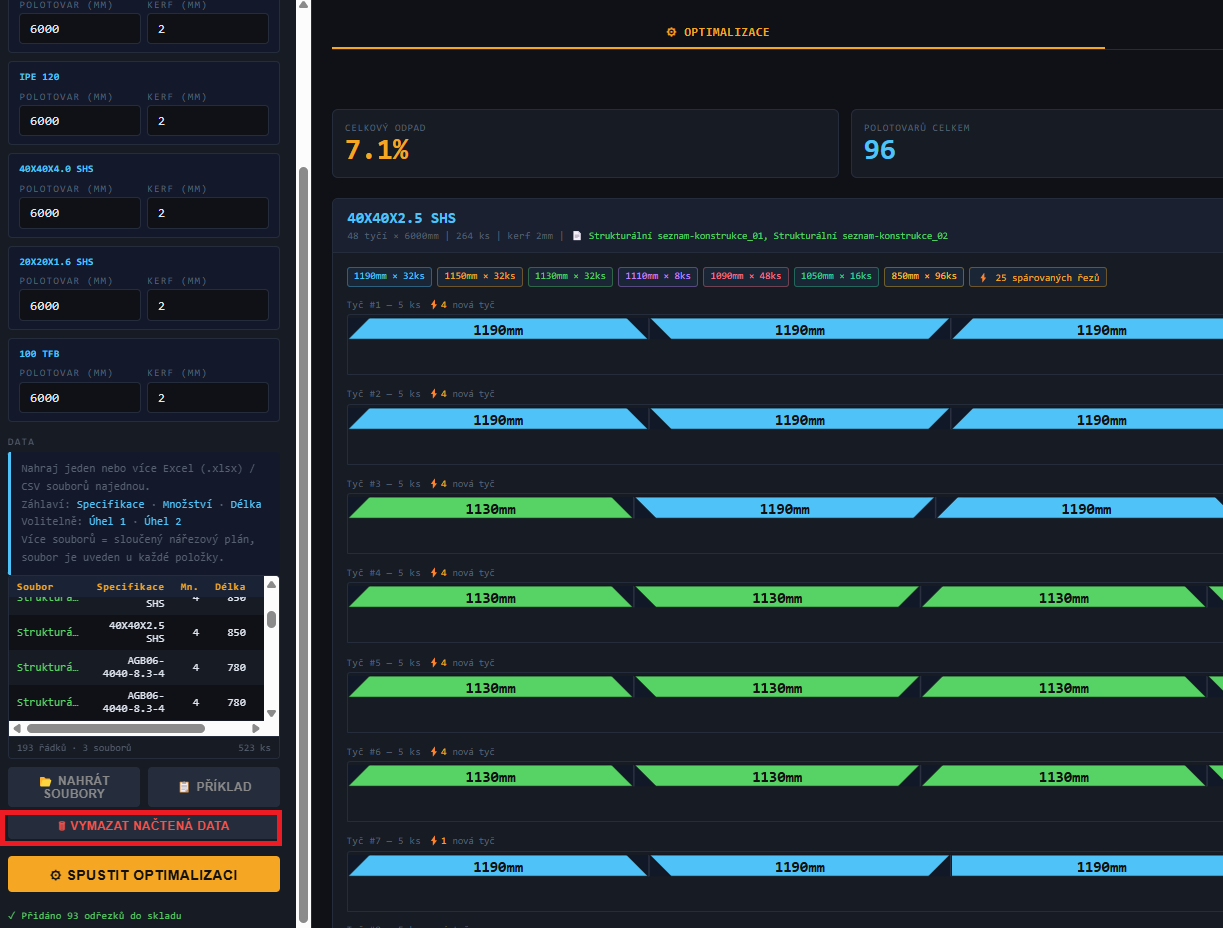
Task: Click the data table's right scroll arrow
Action: coord(255,729)
